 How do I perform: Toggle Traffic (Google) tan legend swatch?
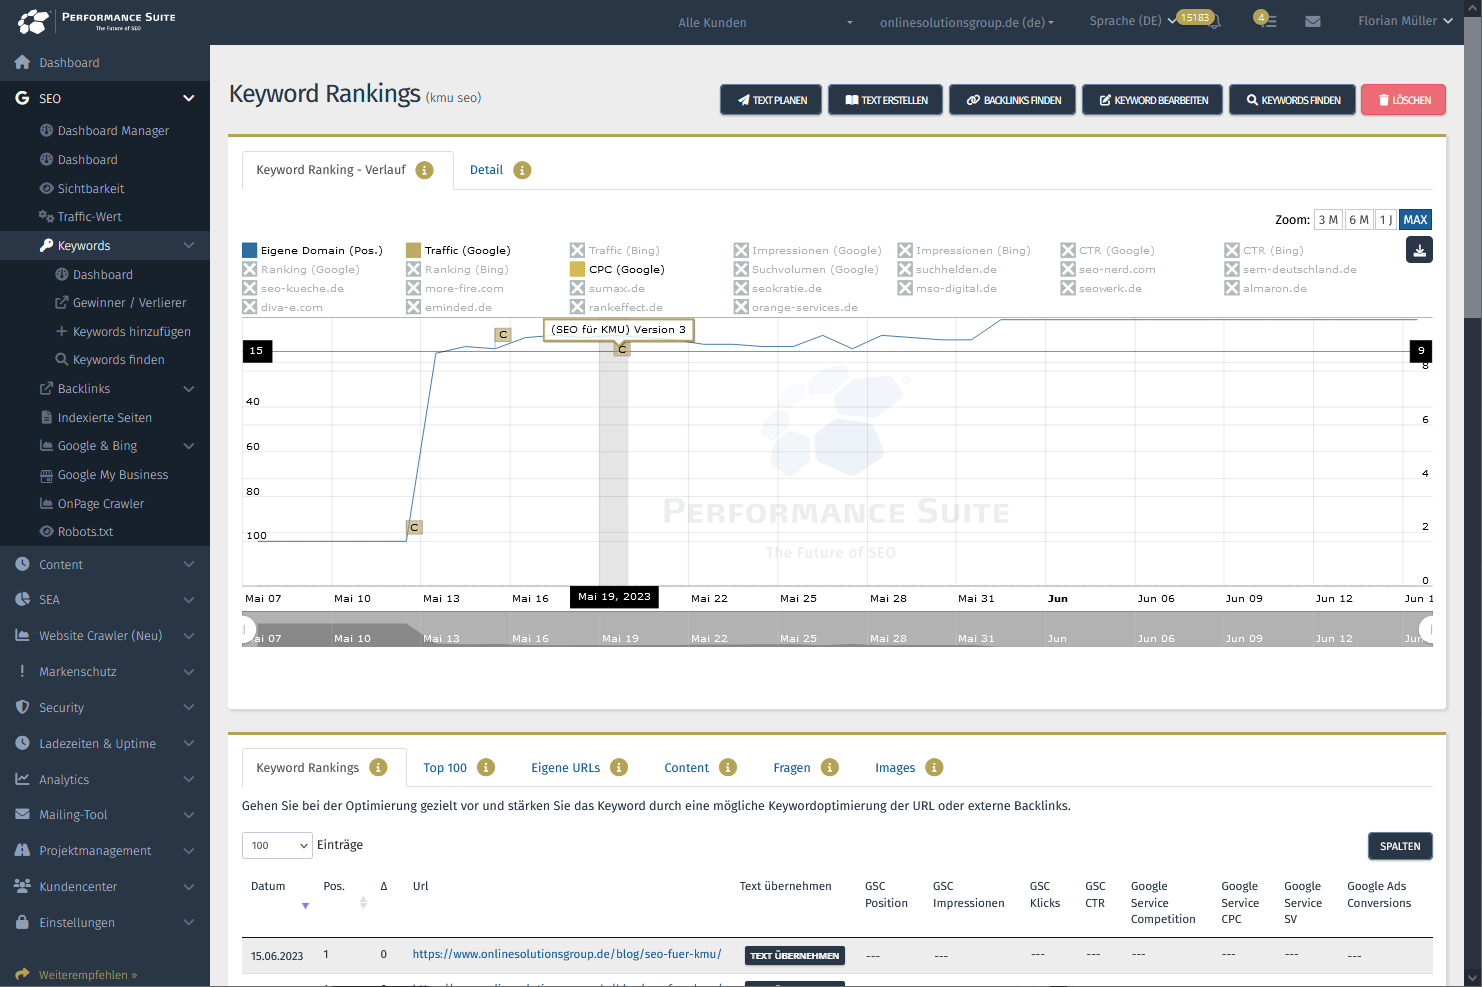(413, 250)
